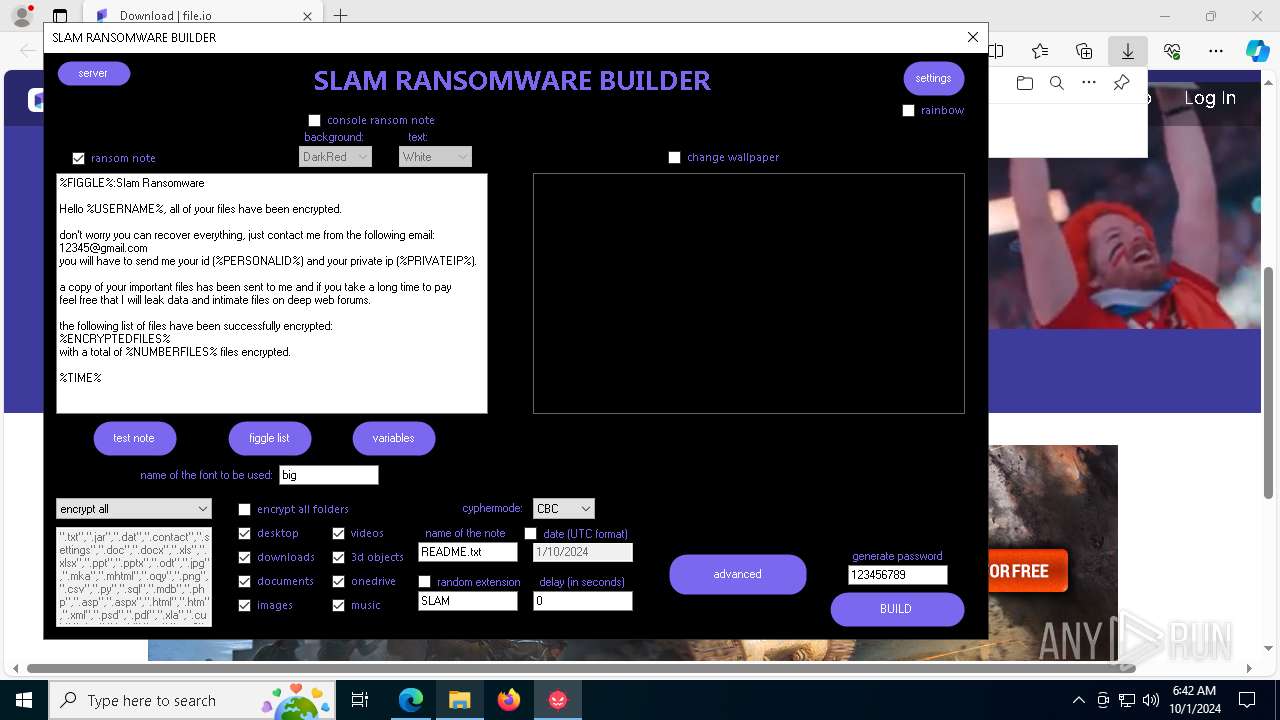Search downloads using the magnifier icon
Image resolution: width=1280 pixels, height=720 pixels.
click(x=1056, y=83)
